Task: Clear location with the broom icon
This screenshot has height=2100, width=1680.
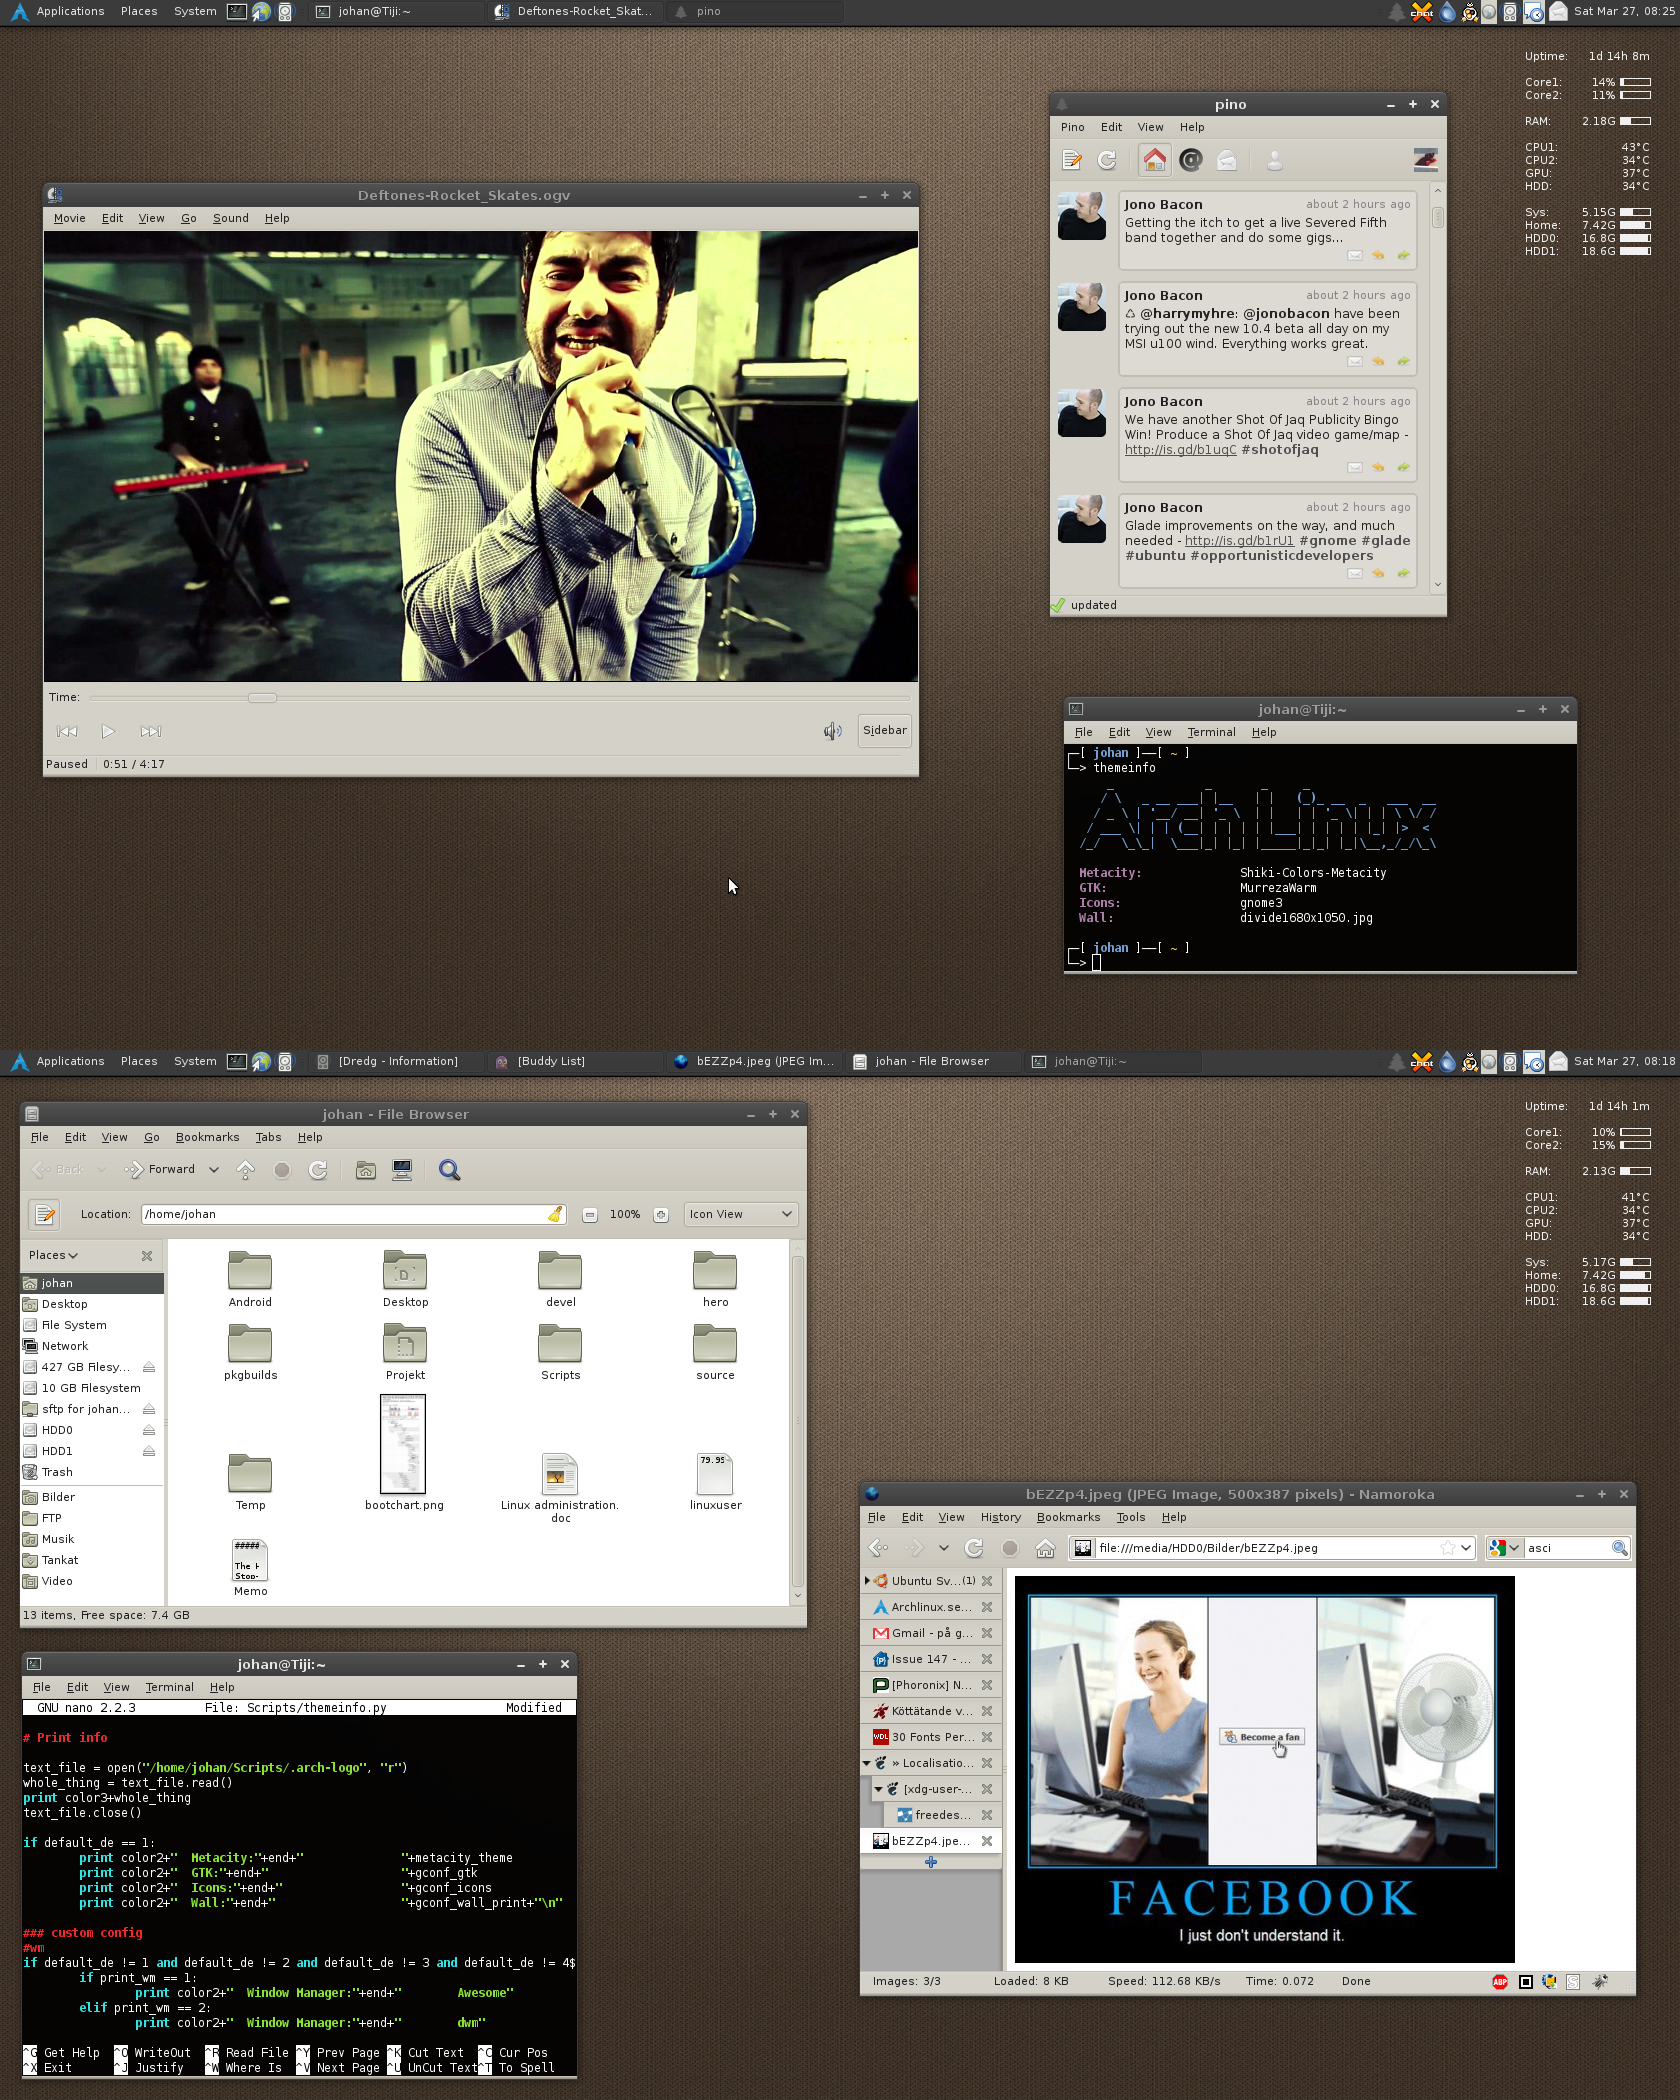Action: point(554,1214)
